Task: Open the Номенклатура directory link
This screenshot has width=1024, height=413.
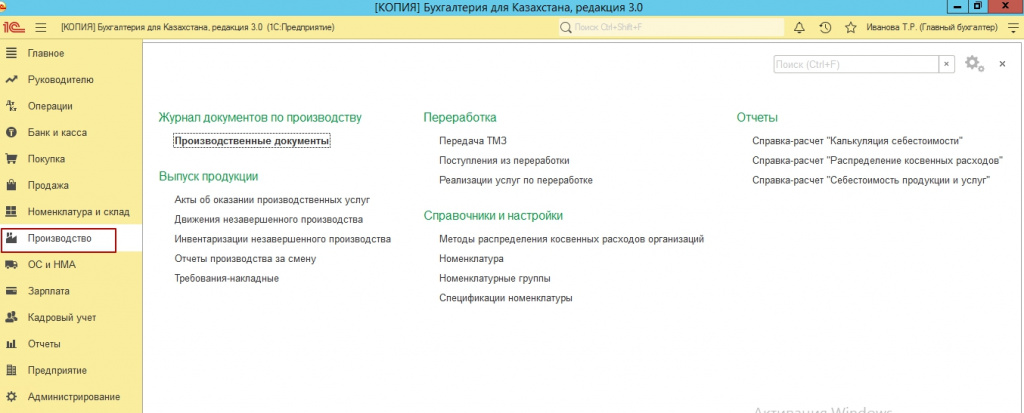Action: point(472,259)
